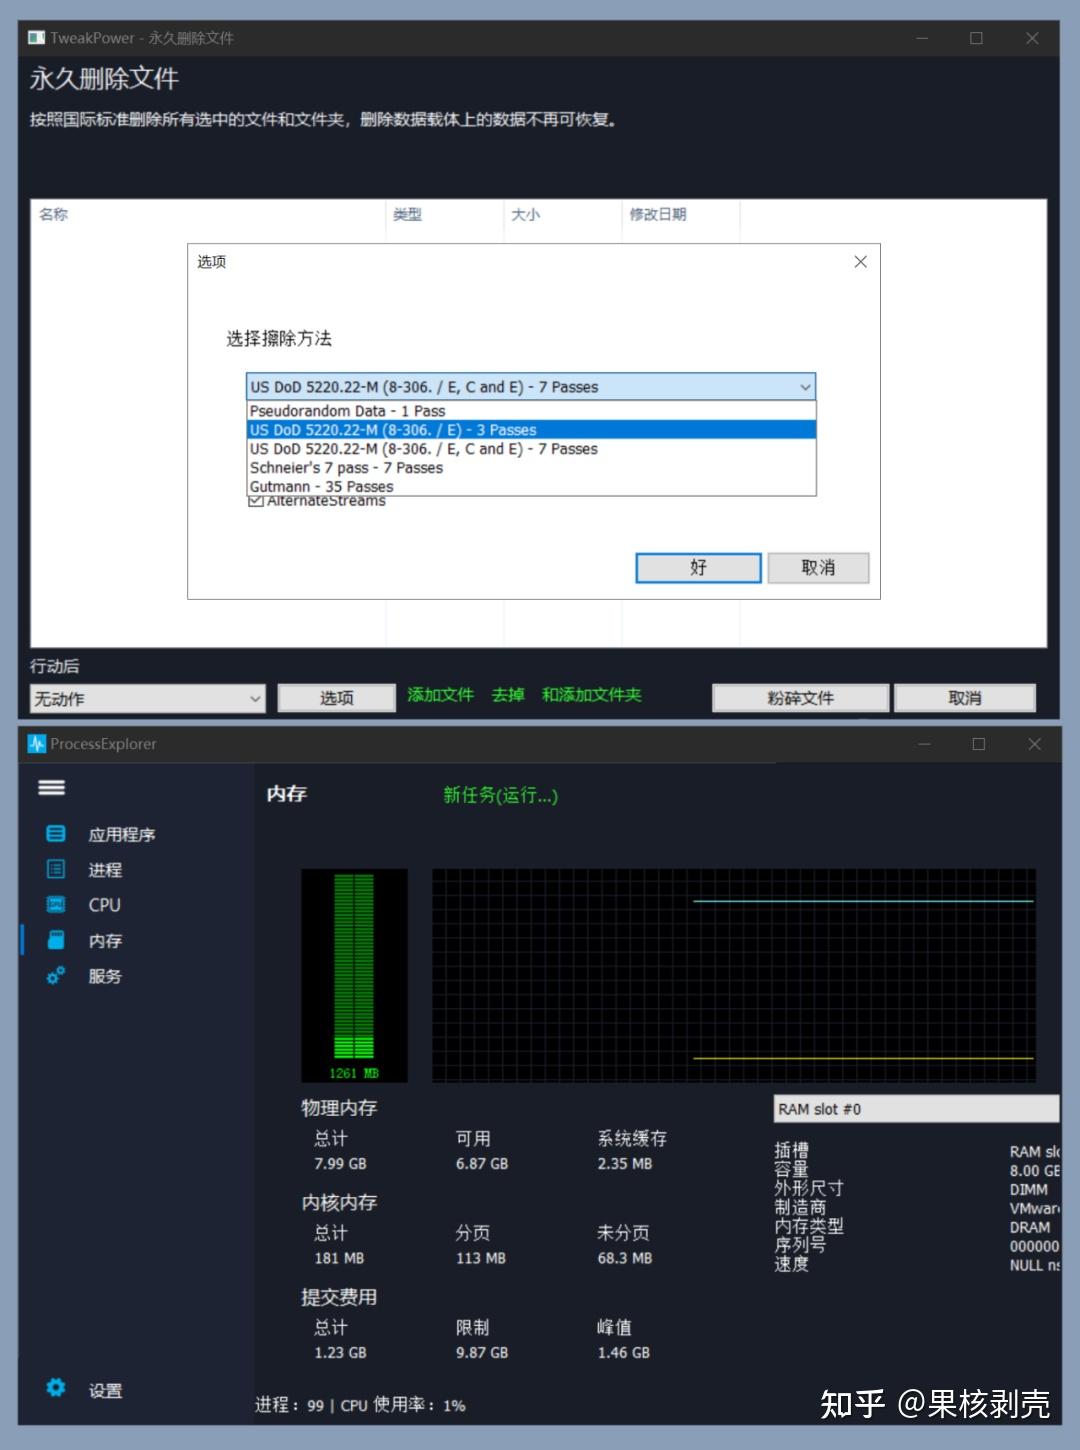Switch to the 内存 section
Viewport: 1080px width, 1450px height.
pos(105,941)
